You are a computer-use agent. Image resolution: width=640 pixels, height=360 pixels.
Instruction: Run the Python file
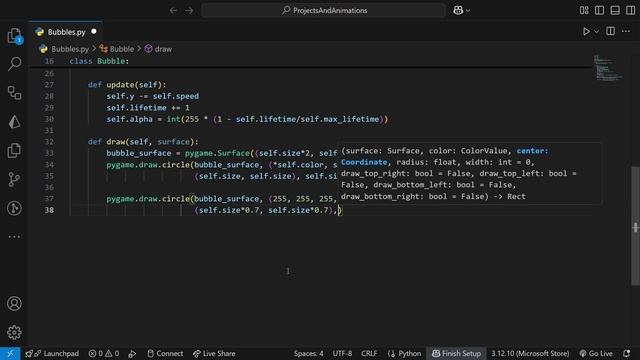(586, 31)
